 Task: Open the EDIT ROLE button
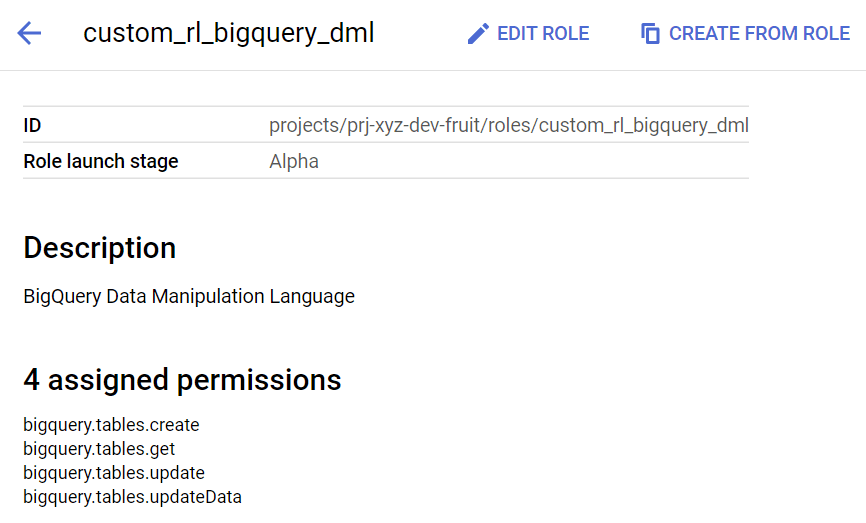(529, 33)
